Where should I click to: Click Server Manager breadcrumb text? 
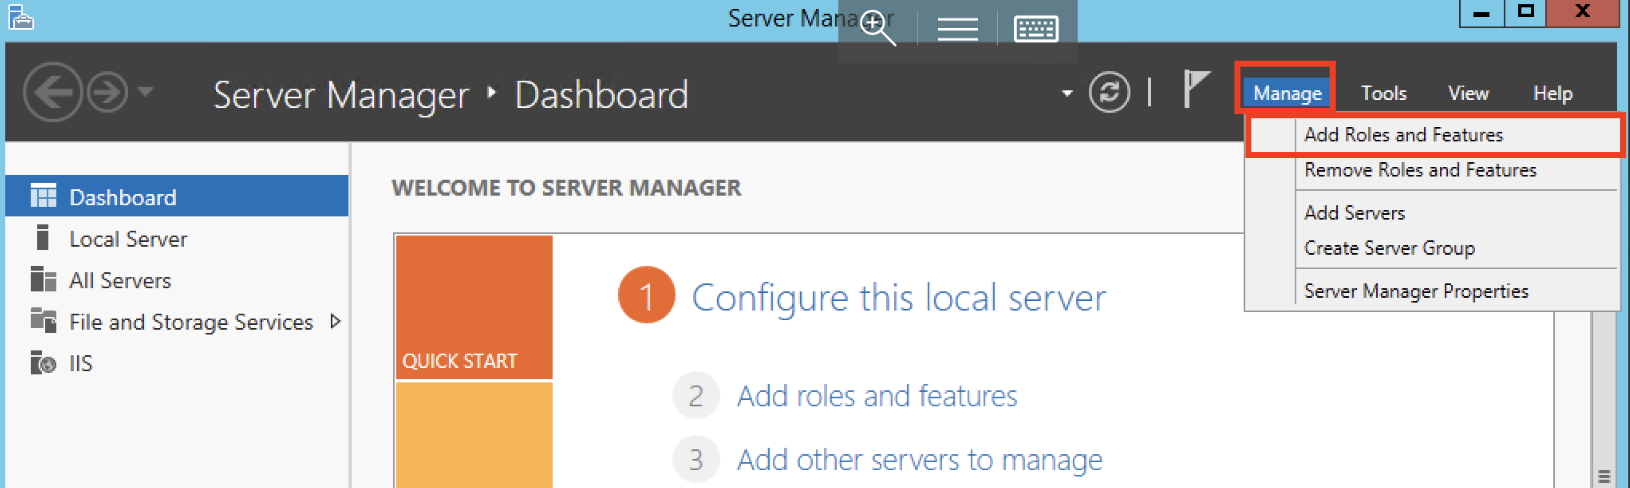pyautogui.click(x=340, y=95)
